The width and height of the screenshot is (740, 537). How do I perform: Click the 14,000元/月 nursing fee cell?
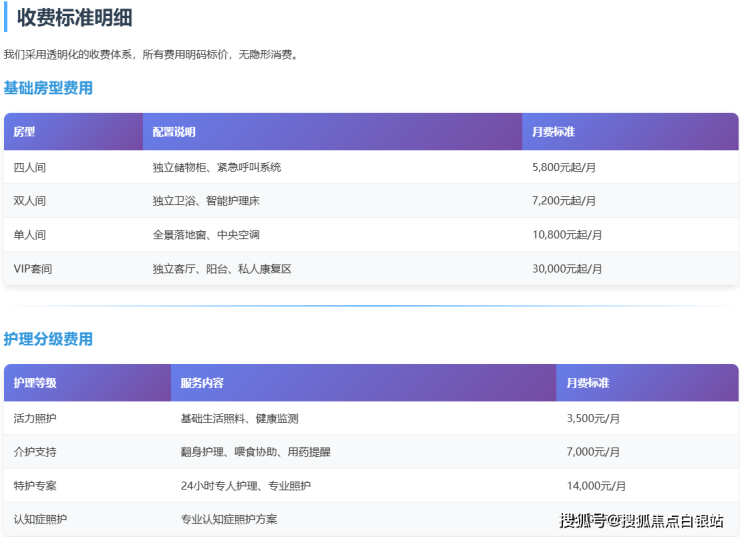596,486
